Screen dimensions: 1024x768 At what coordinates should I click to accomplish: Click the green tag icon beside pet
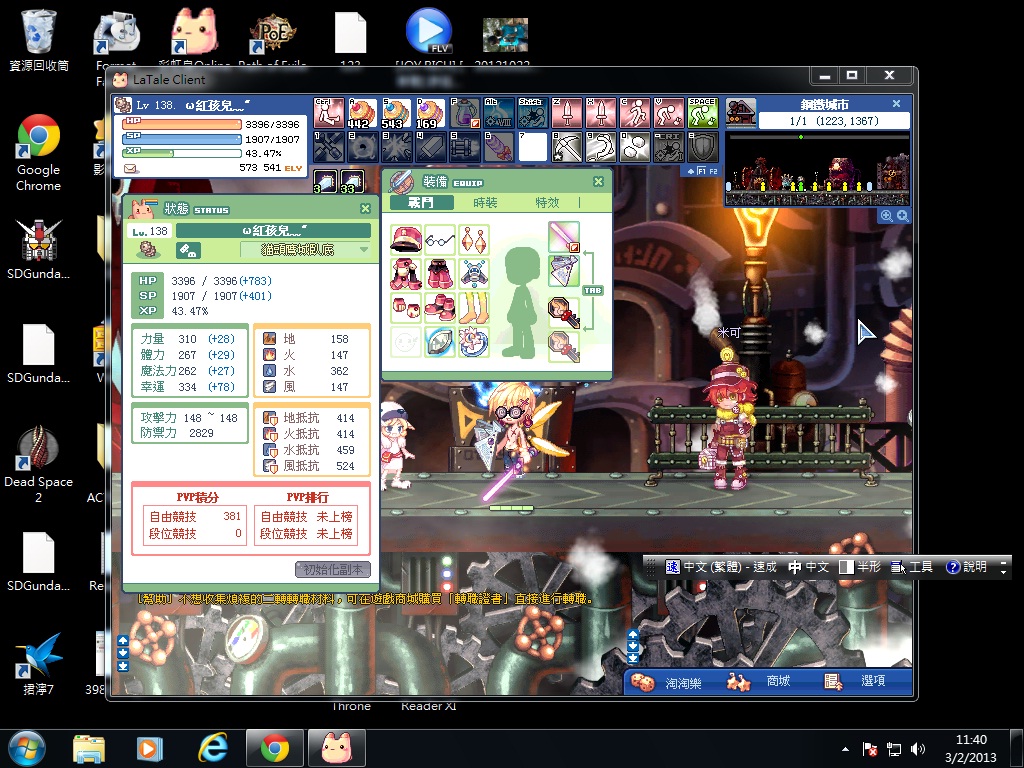pos(188,250)
